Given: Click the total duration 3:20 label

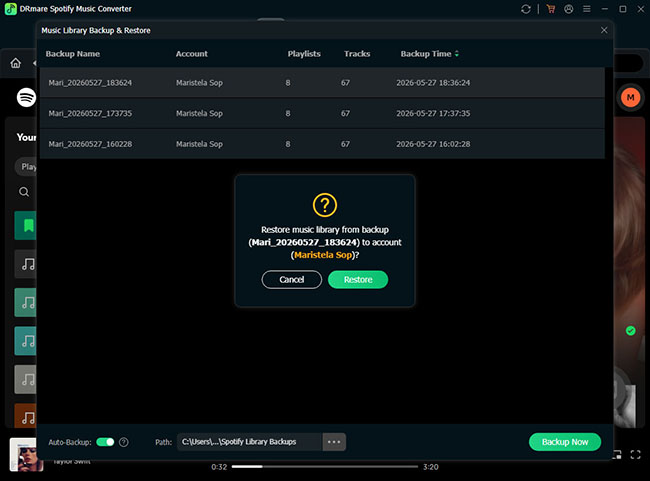Looking at the screenshot, I should (430, 467).
